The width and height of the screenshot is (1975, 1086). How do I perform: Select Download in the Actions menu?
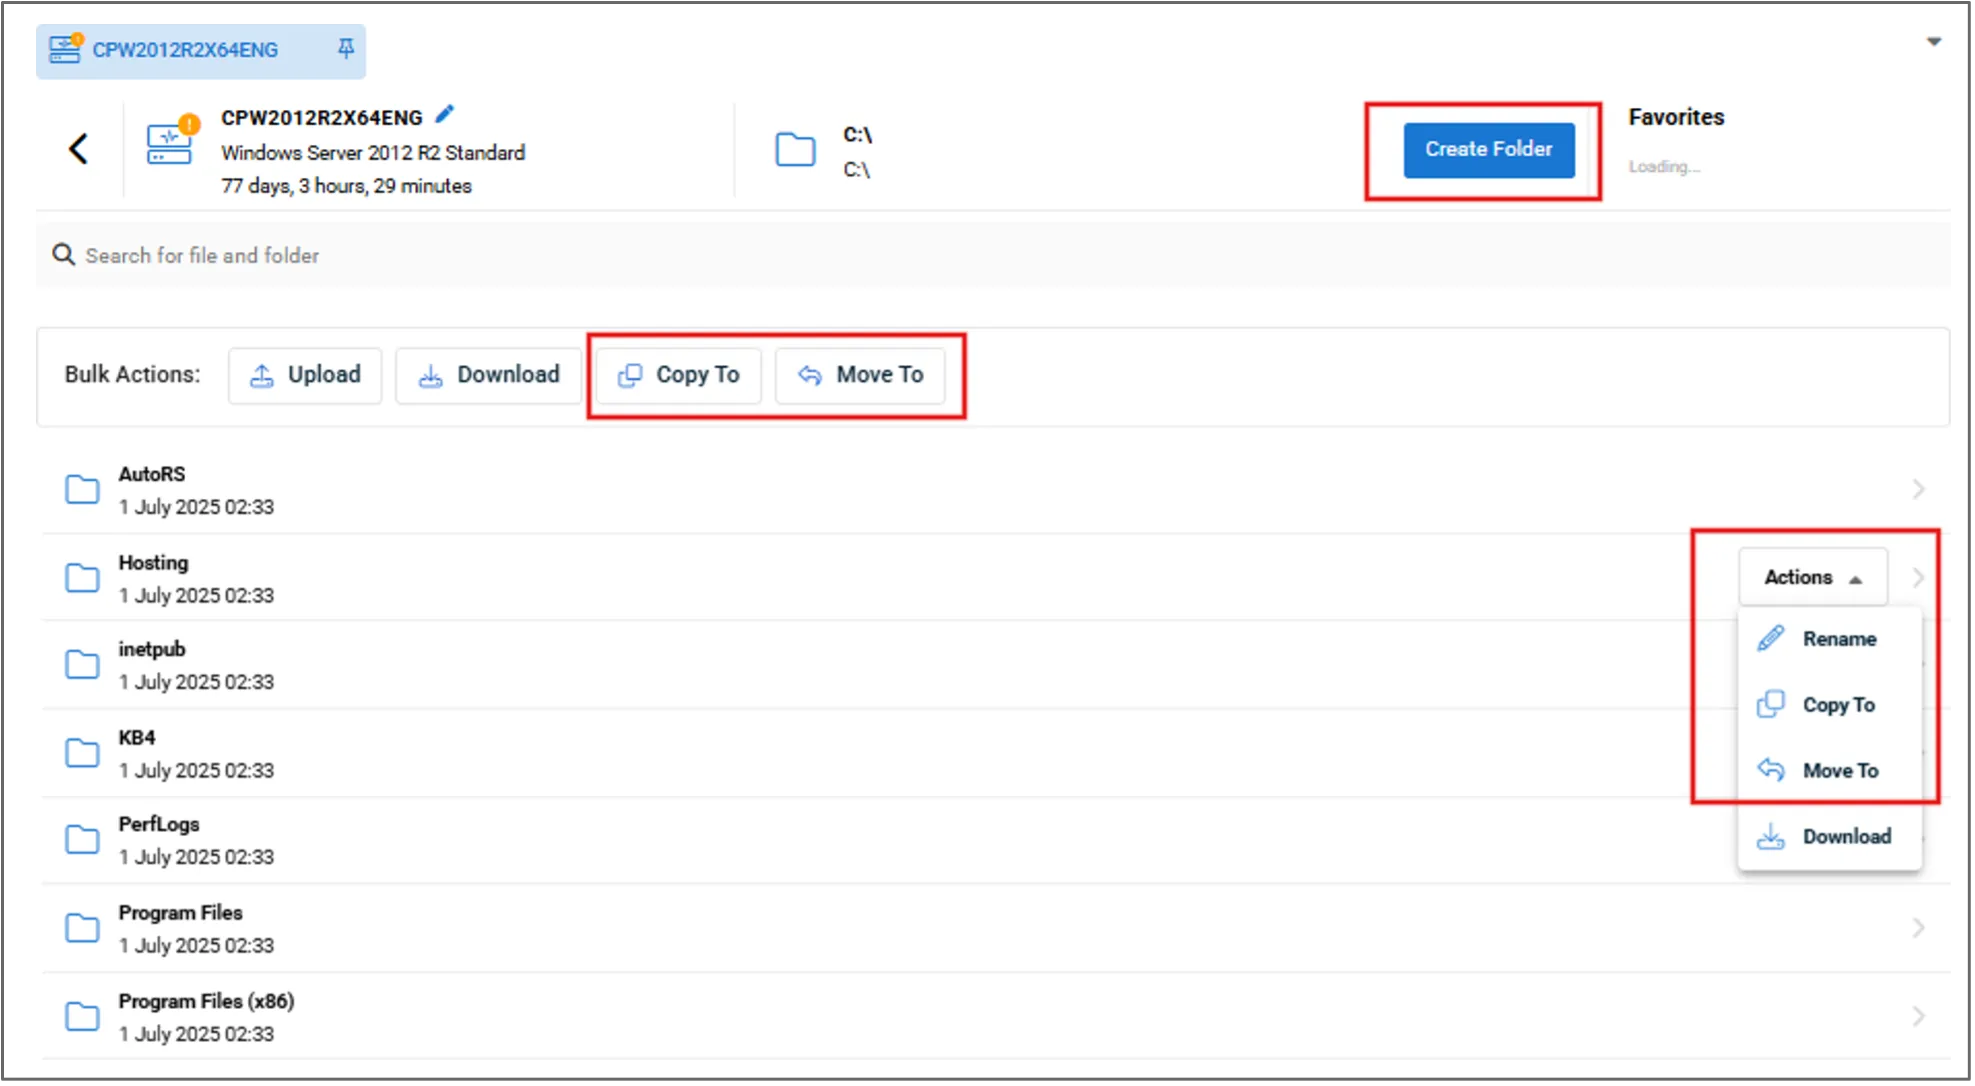[x=1845, y=836]
